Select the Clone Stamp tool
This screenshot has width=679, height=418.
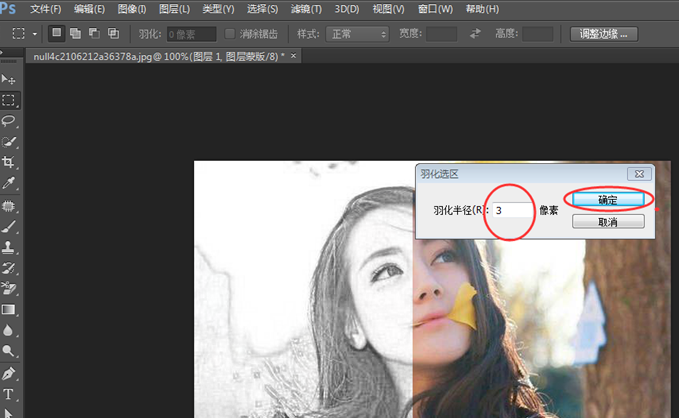[9, 247]
